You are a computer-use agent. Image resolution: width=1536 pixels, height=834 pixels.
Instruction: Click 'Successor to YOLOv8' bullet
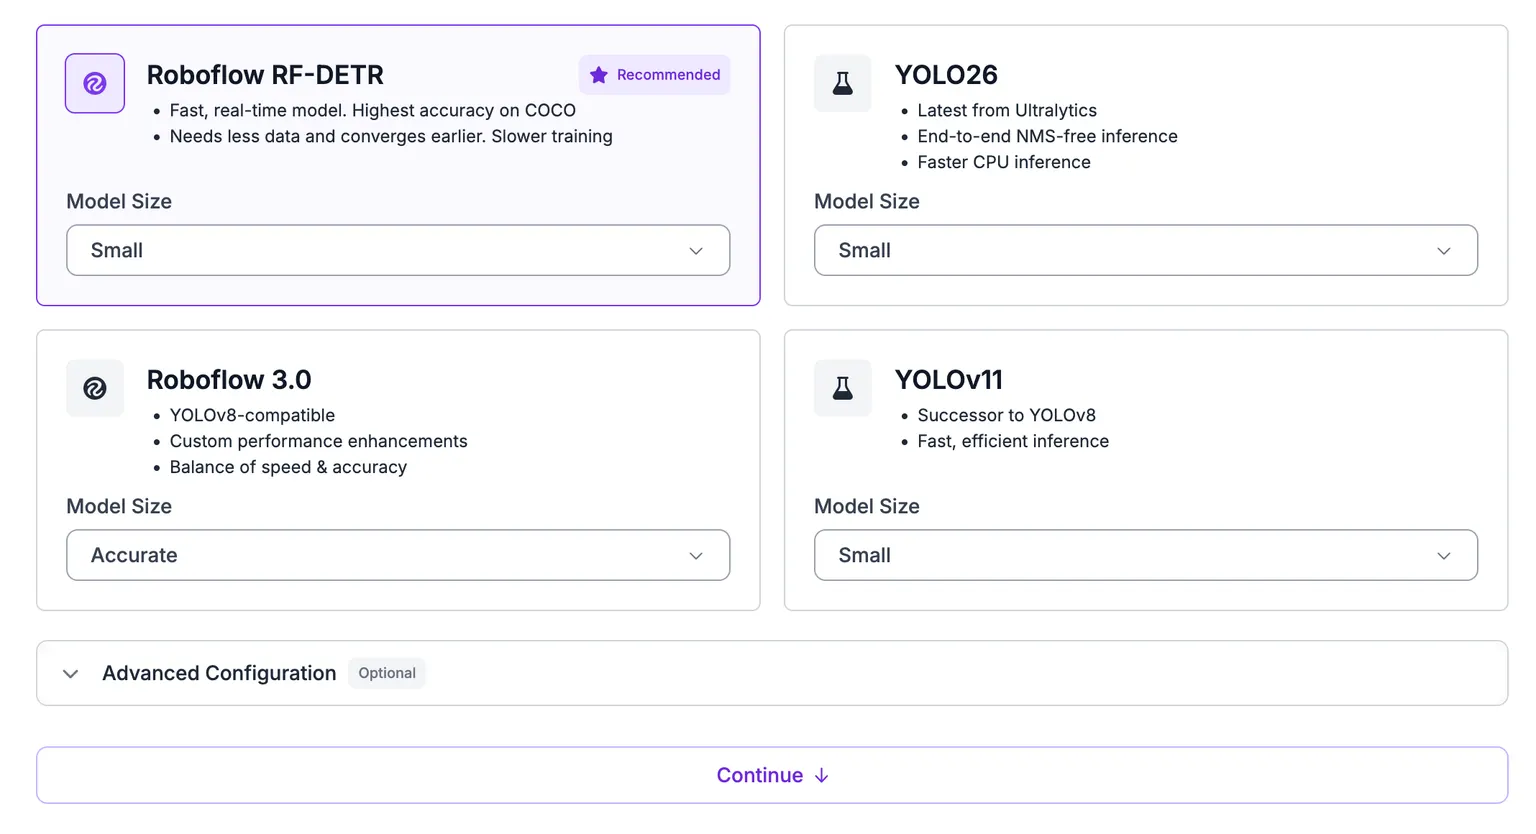pos(1006,415)
